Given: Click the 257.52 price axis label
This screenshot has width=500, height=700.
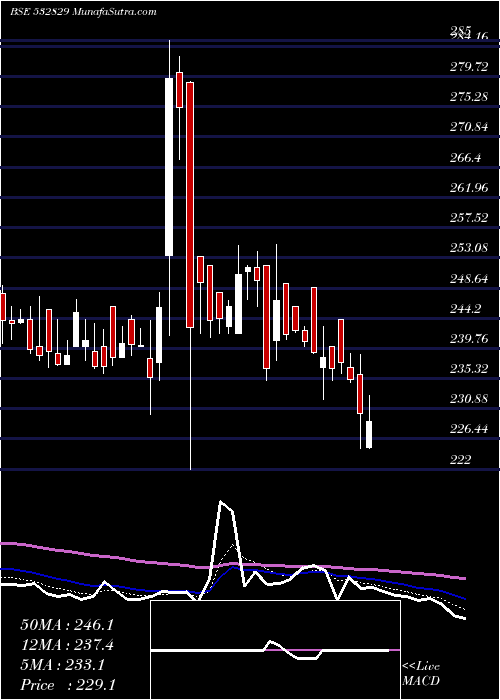Looking at the screenshot, I should 469,218.
